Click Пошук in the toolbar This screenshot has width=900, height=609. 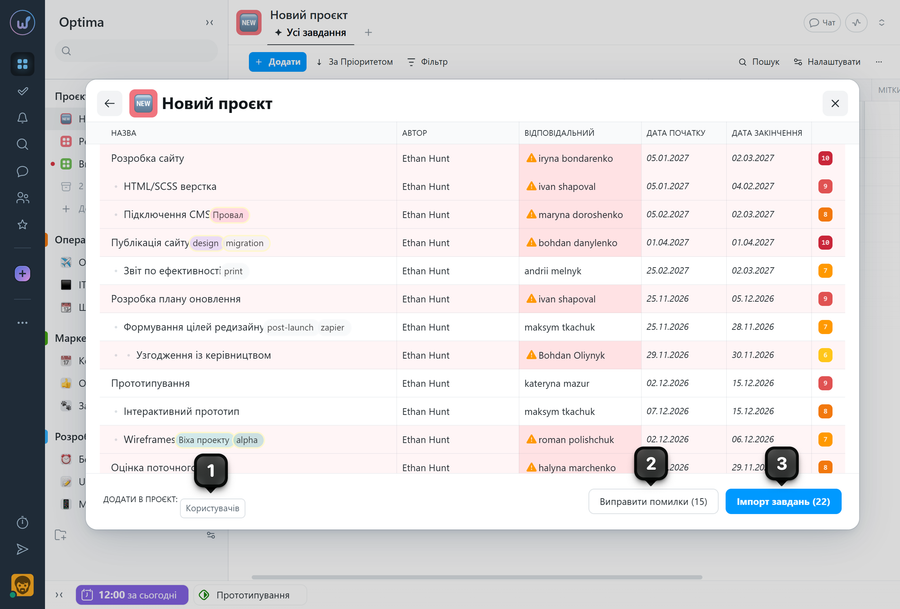759,62
